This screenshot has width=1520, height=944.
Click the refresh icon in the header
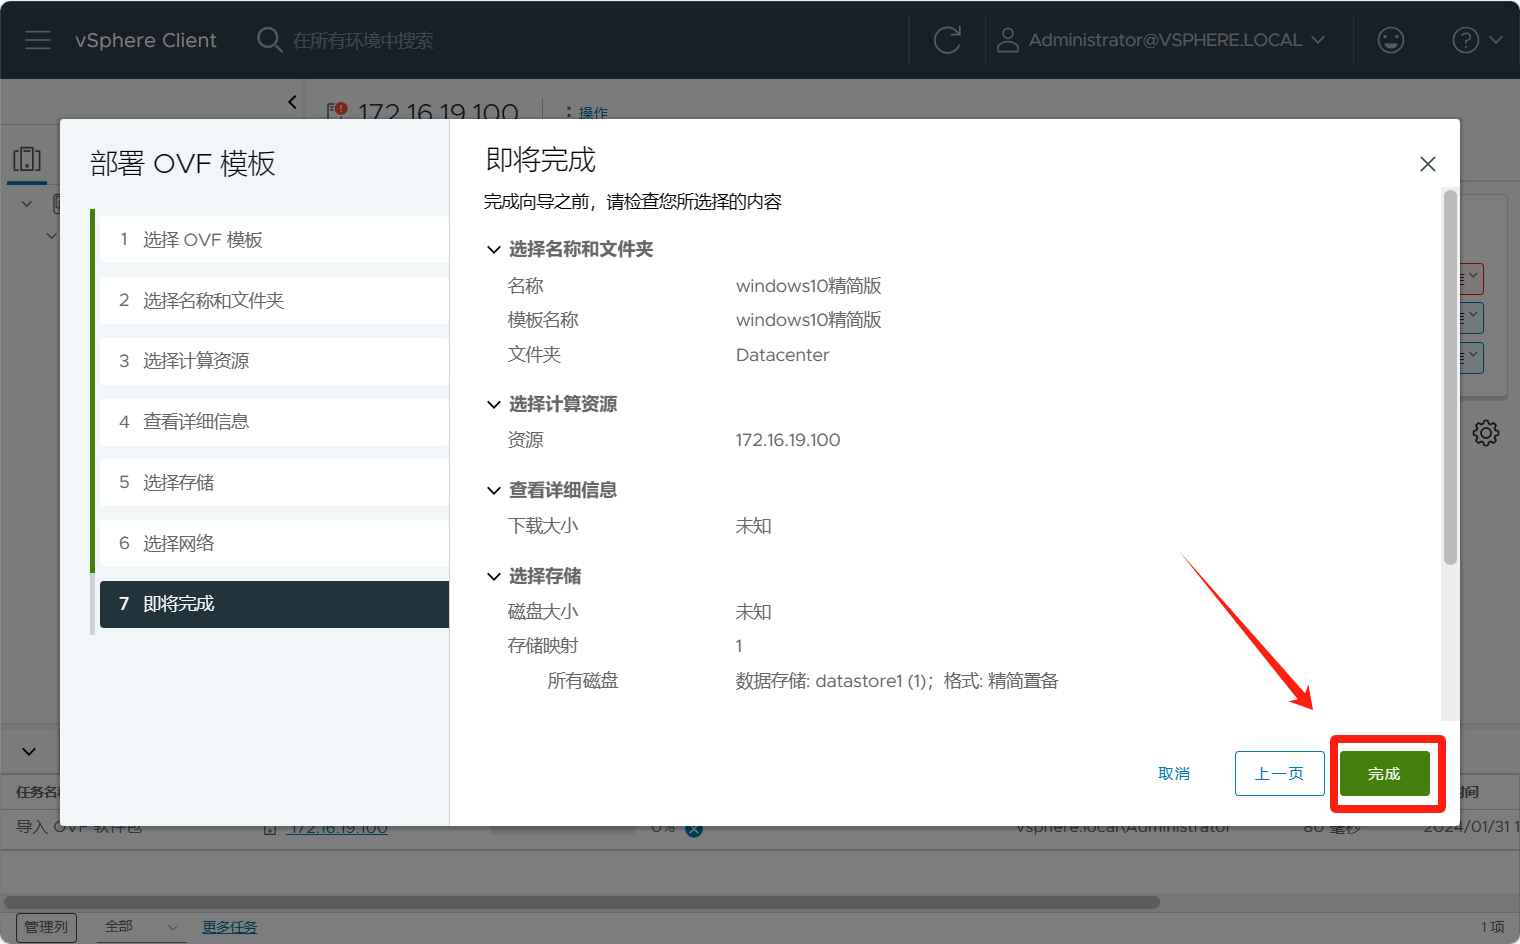click(947, 40)
